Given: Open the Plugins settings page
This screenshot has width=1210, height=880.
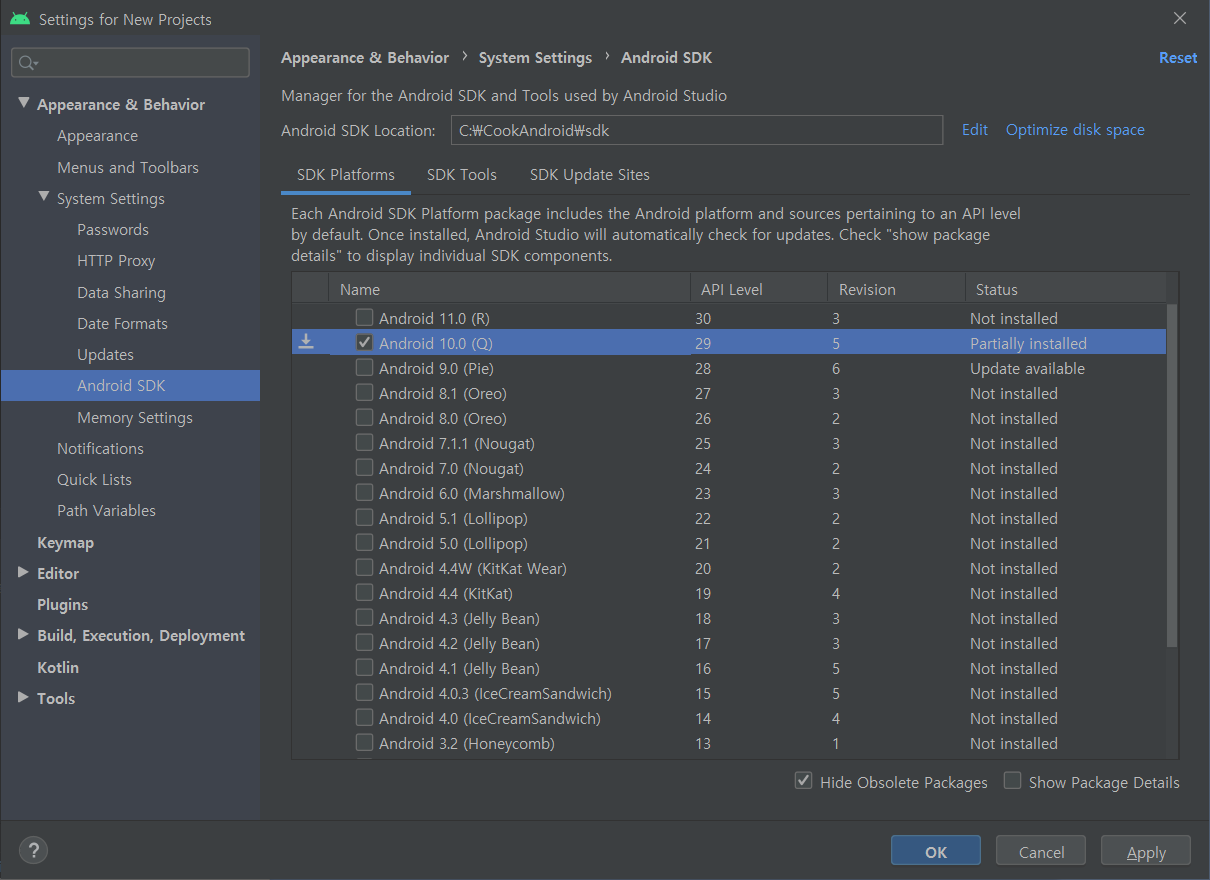Looking at the screenshot, I should tap(62, 604).
